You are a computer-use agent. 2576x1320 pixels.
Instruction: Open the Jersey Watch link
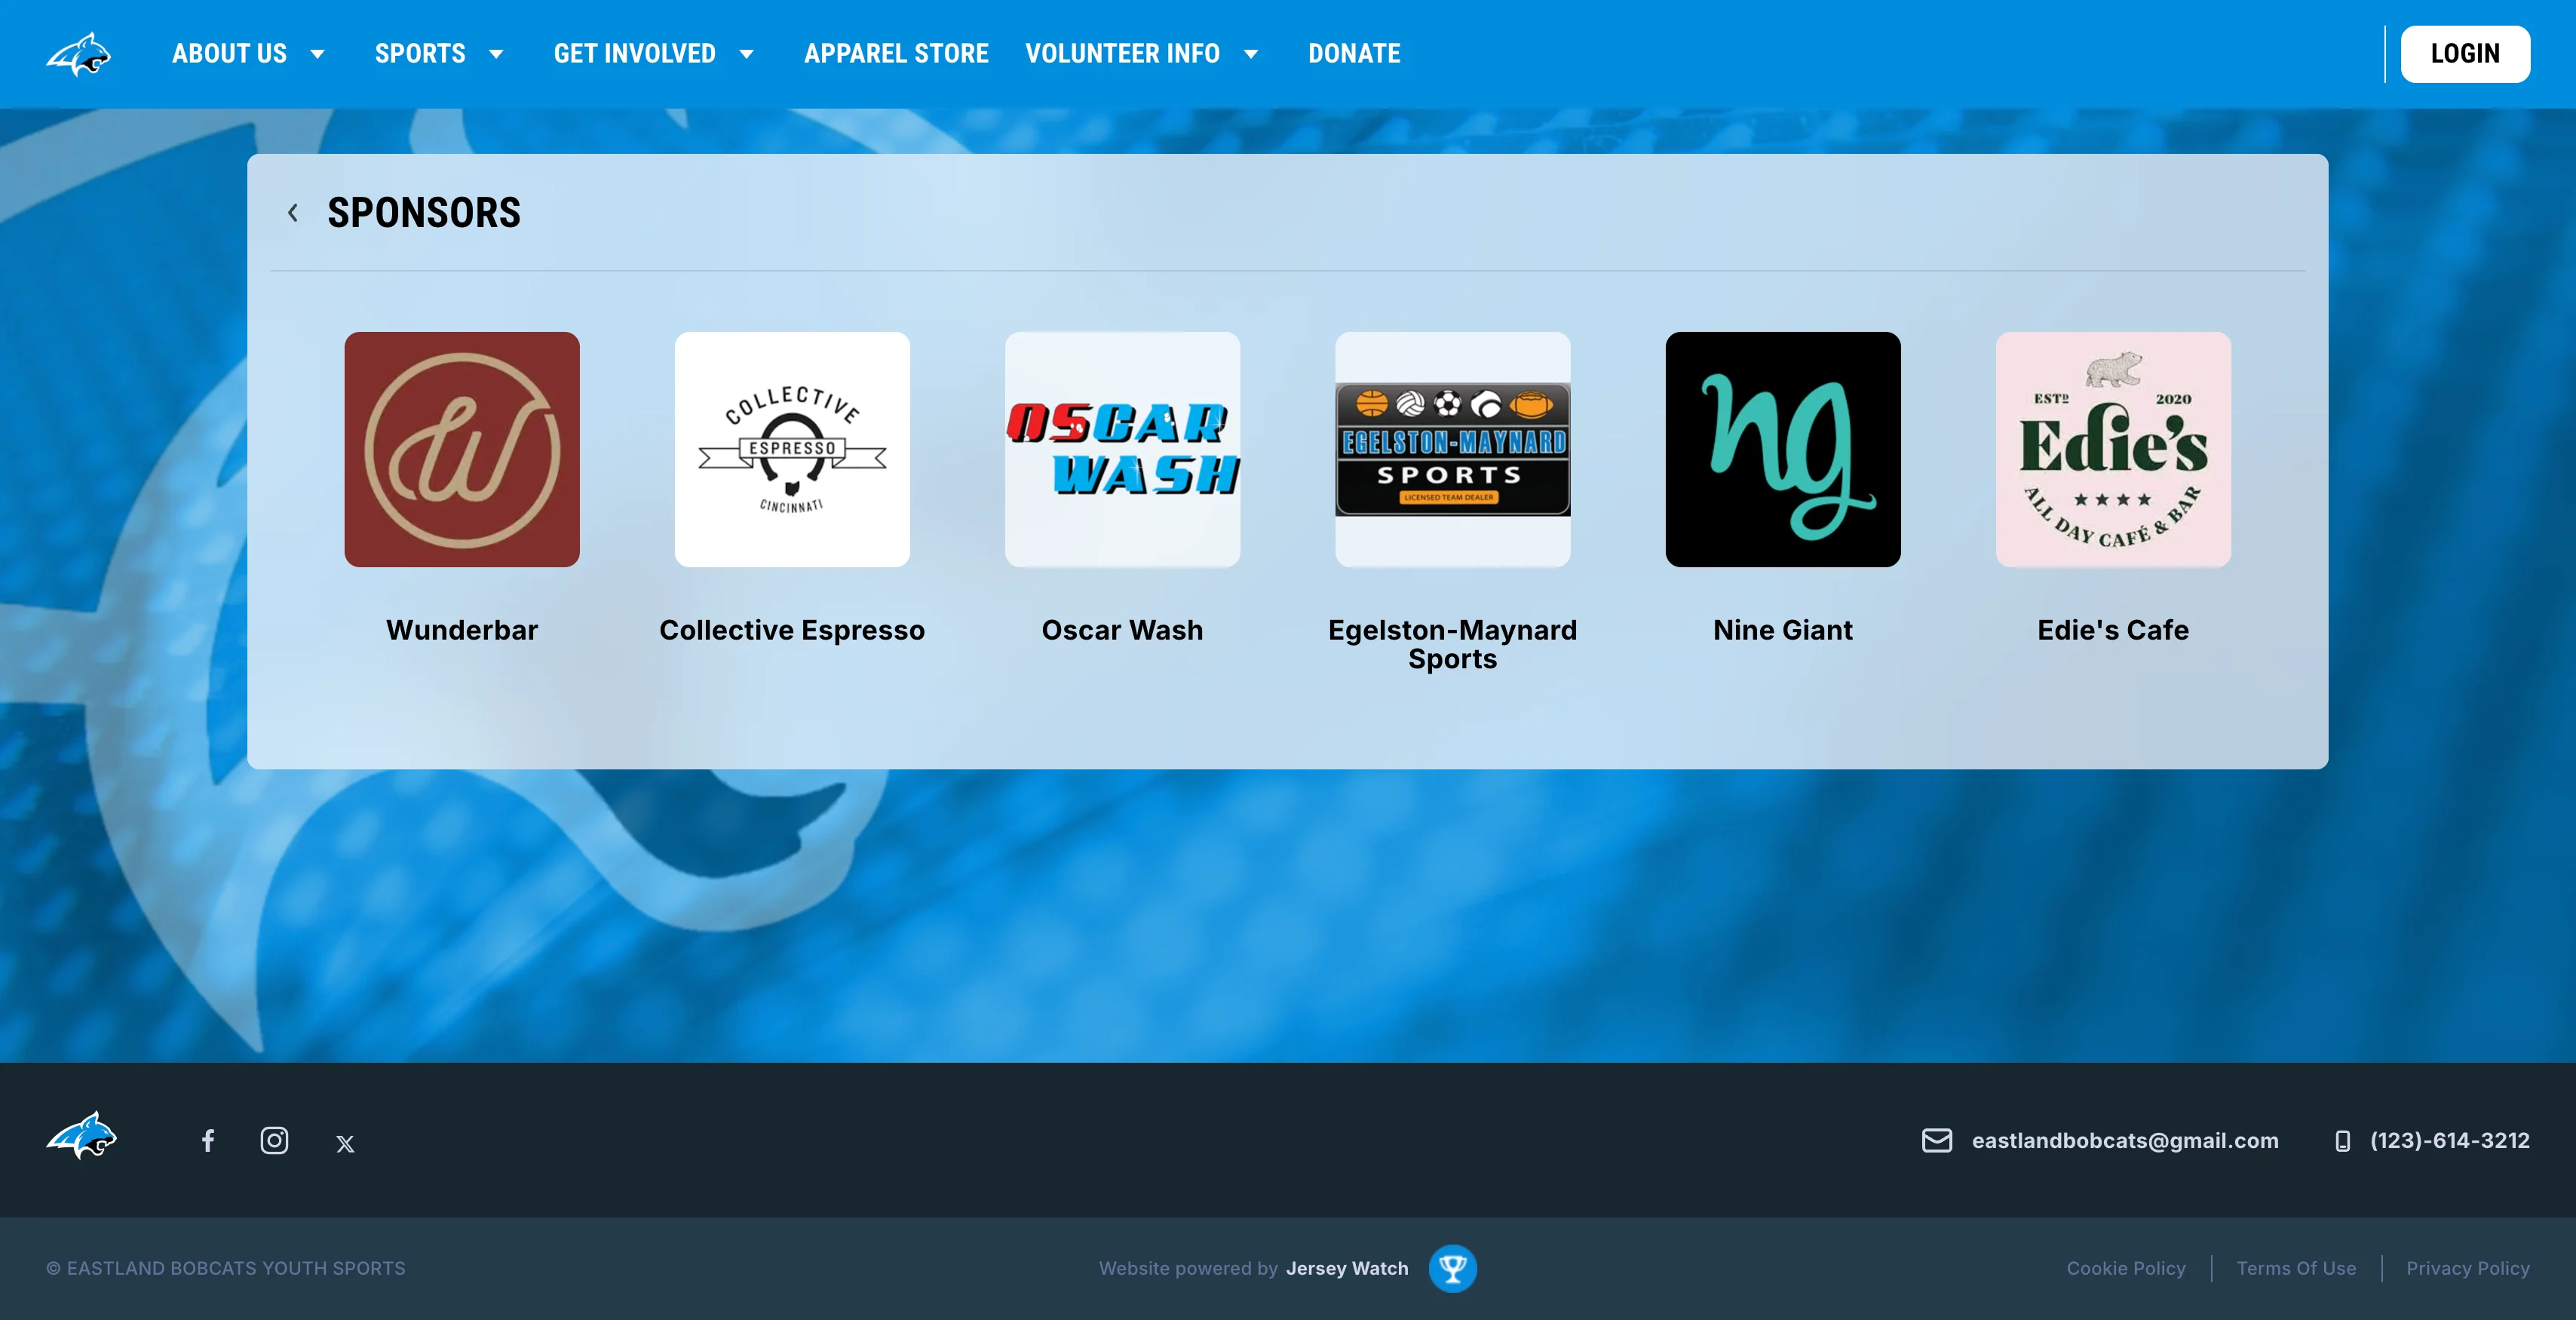pyautogui.click(x=1347, y=1268)
